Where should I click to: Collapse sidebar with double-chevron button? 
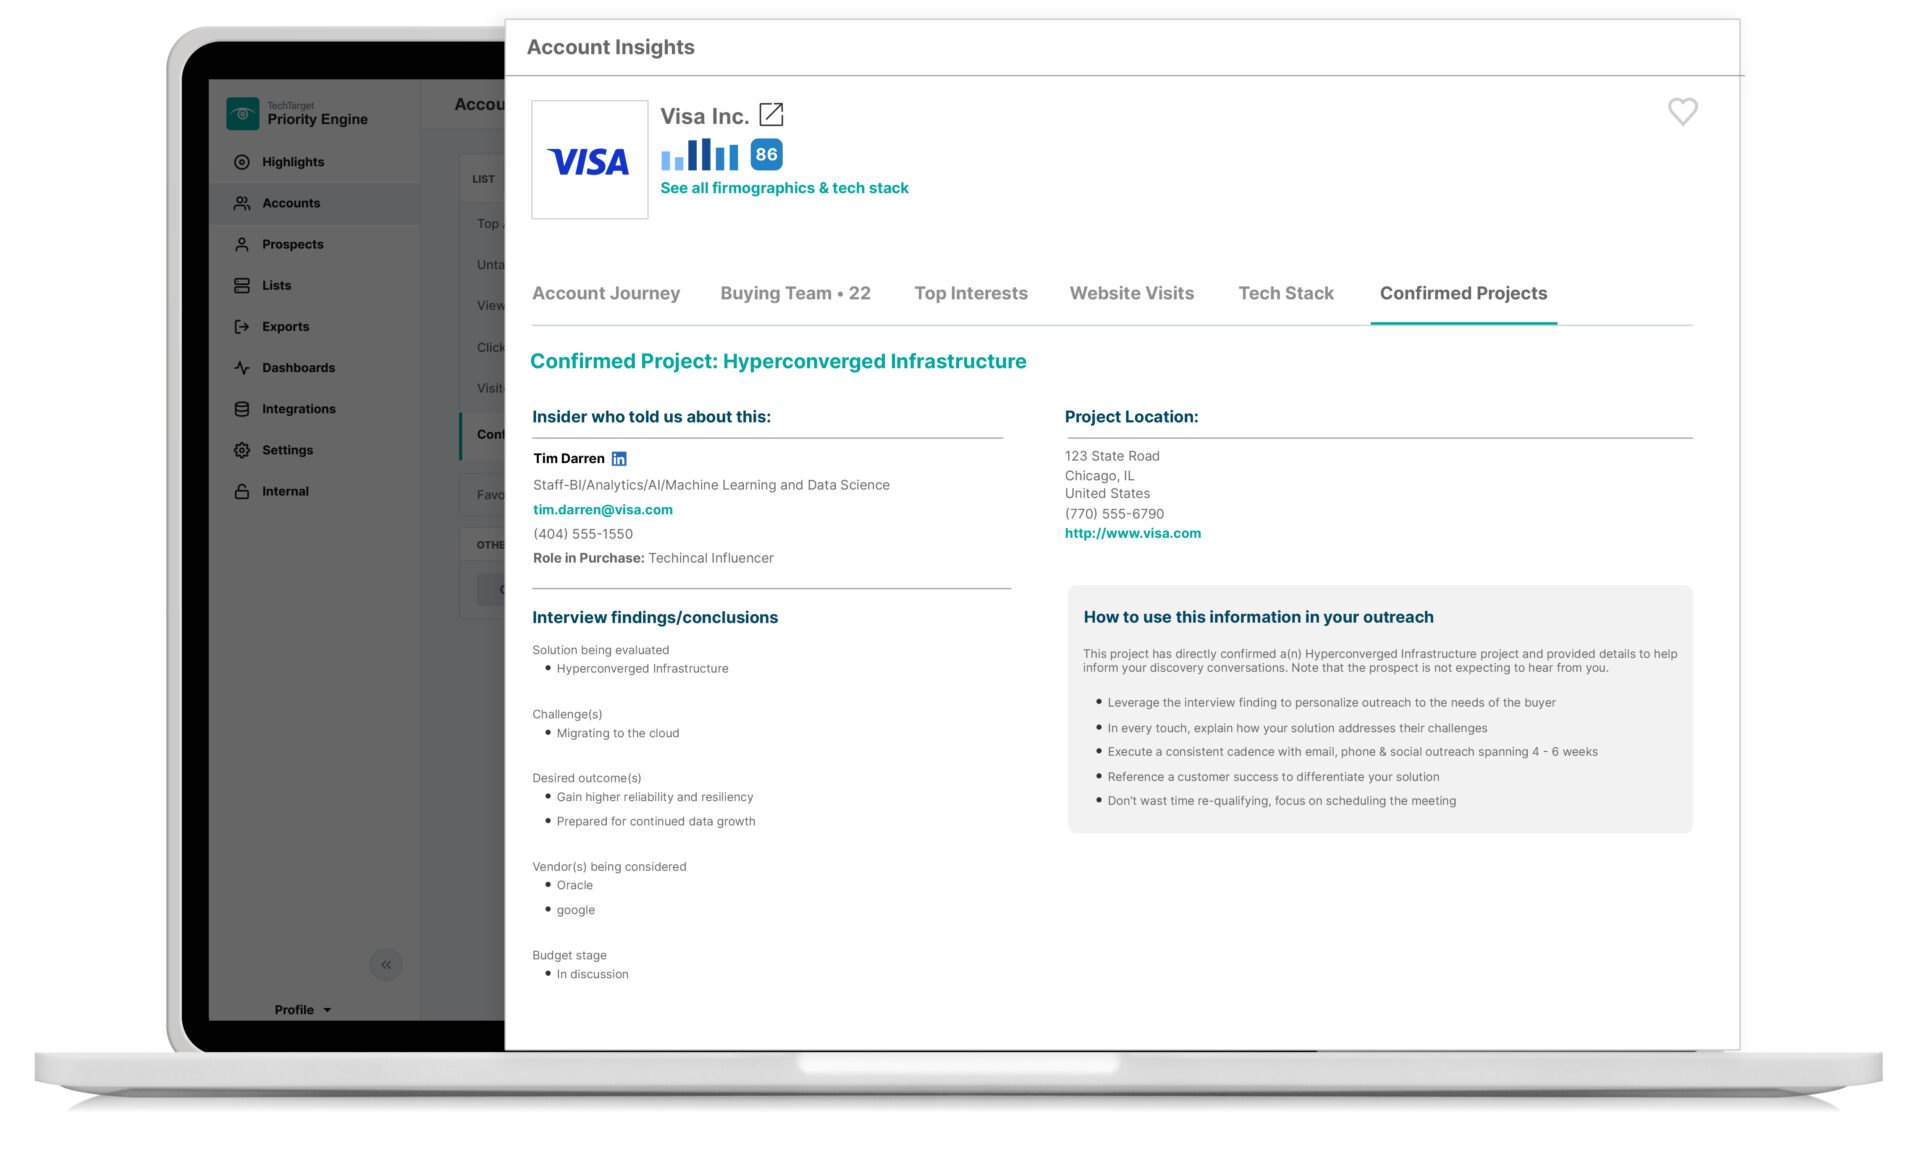pos(386,965)
